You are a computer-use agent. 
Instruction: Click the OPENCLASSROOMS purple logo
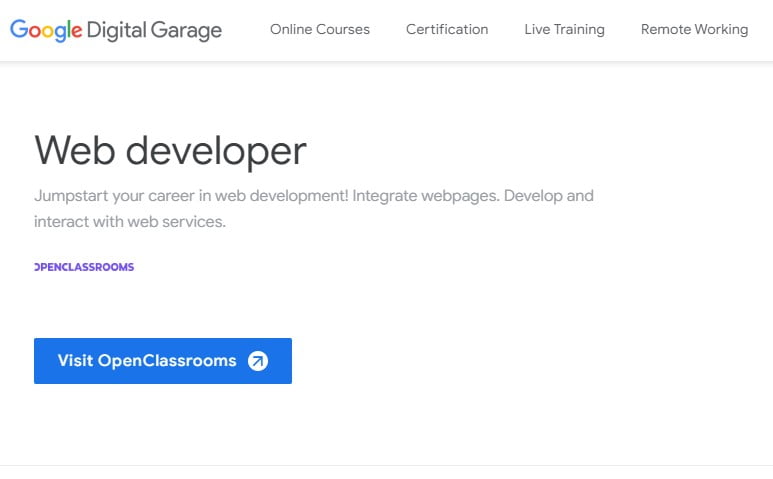pos(84,267)
